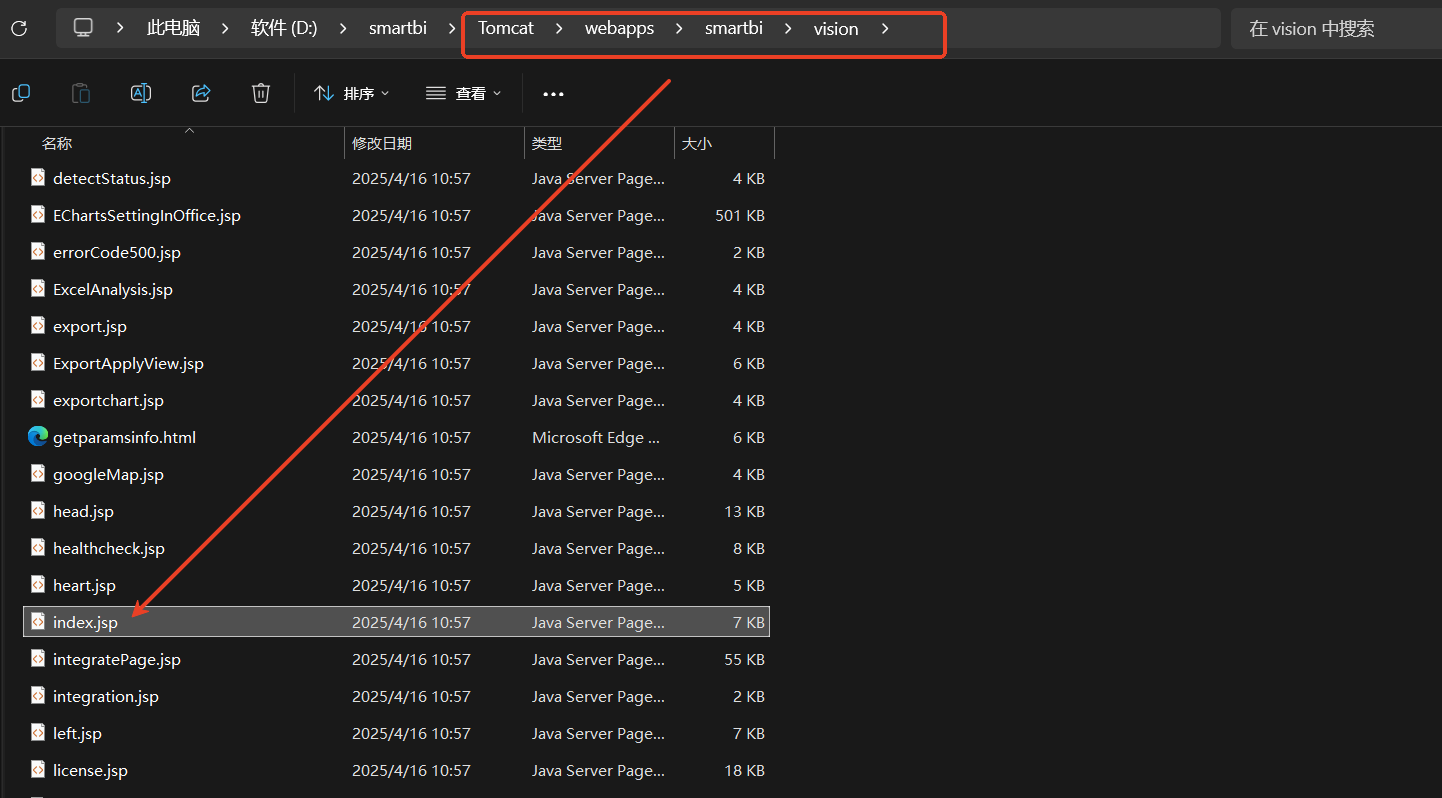This screenshot has height=798, width=1442.
Task: Open the 排序 sort dropdown
Action: [352, 93]
